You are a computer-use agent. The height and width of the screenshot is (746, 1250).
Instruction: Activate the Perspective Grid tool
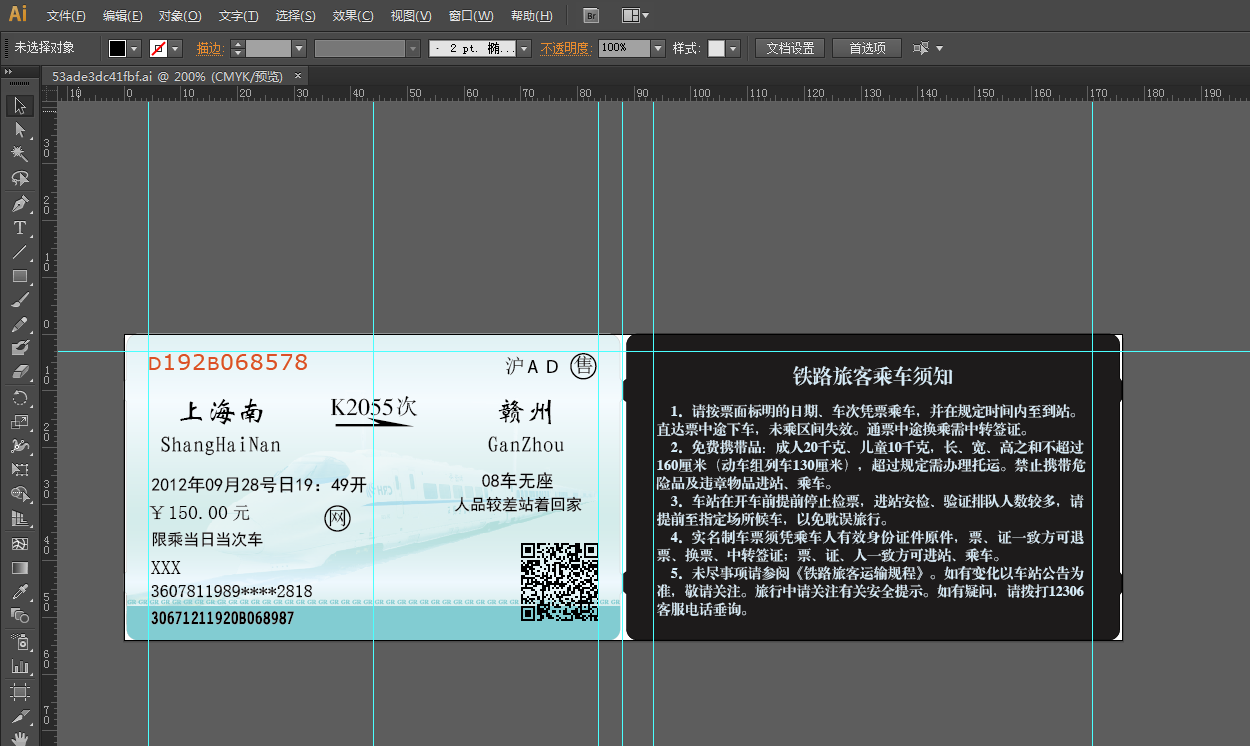click(x=19, y=518)
